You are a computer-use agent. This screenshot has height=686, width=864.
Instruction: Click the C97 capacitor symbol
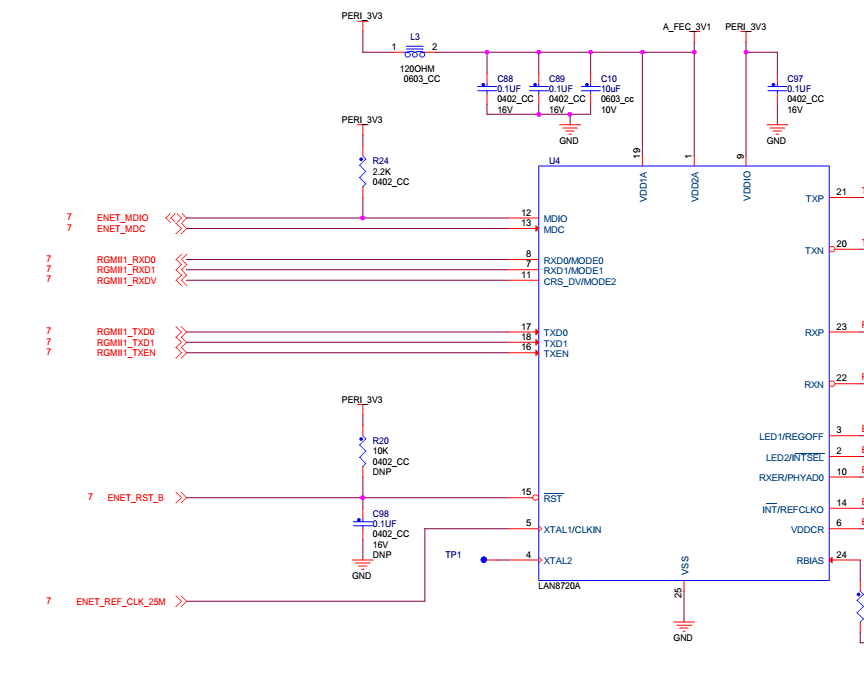[777, 88]
